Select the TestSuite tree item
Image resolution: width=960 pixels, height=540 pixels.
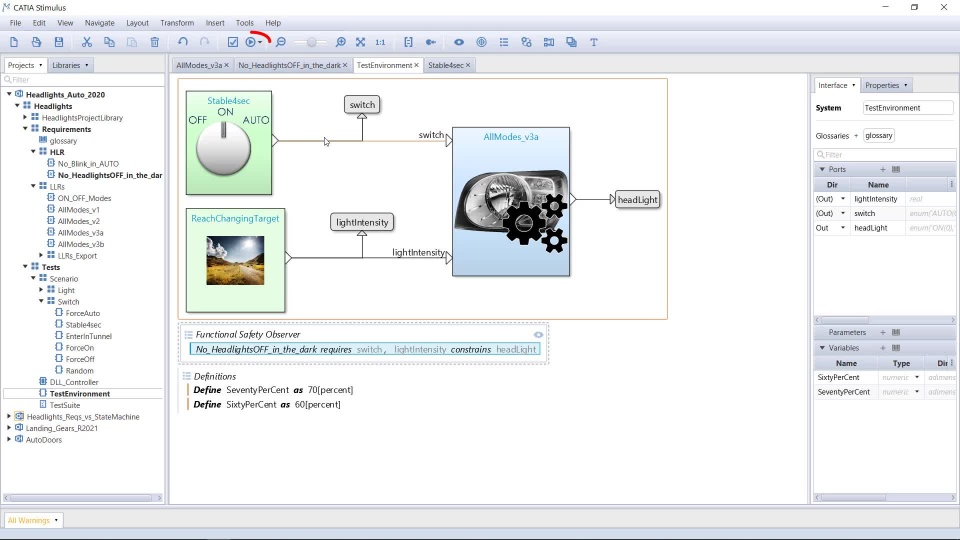click(x=65, y=405)
